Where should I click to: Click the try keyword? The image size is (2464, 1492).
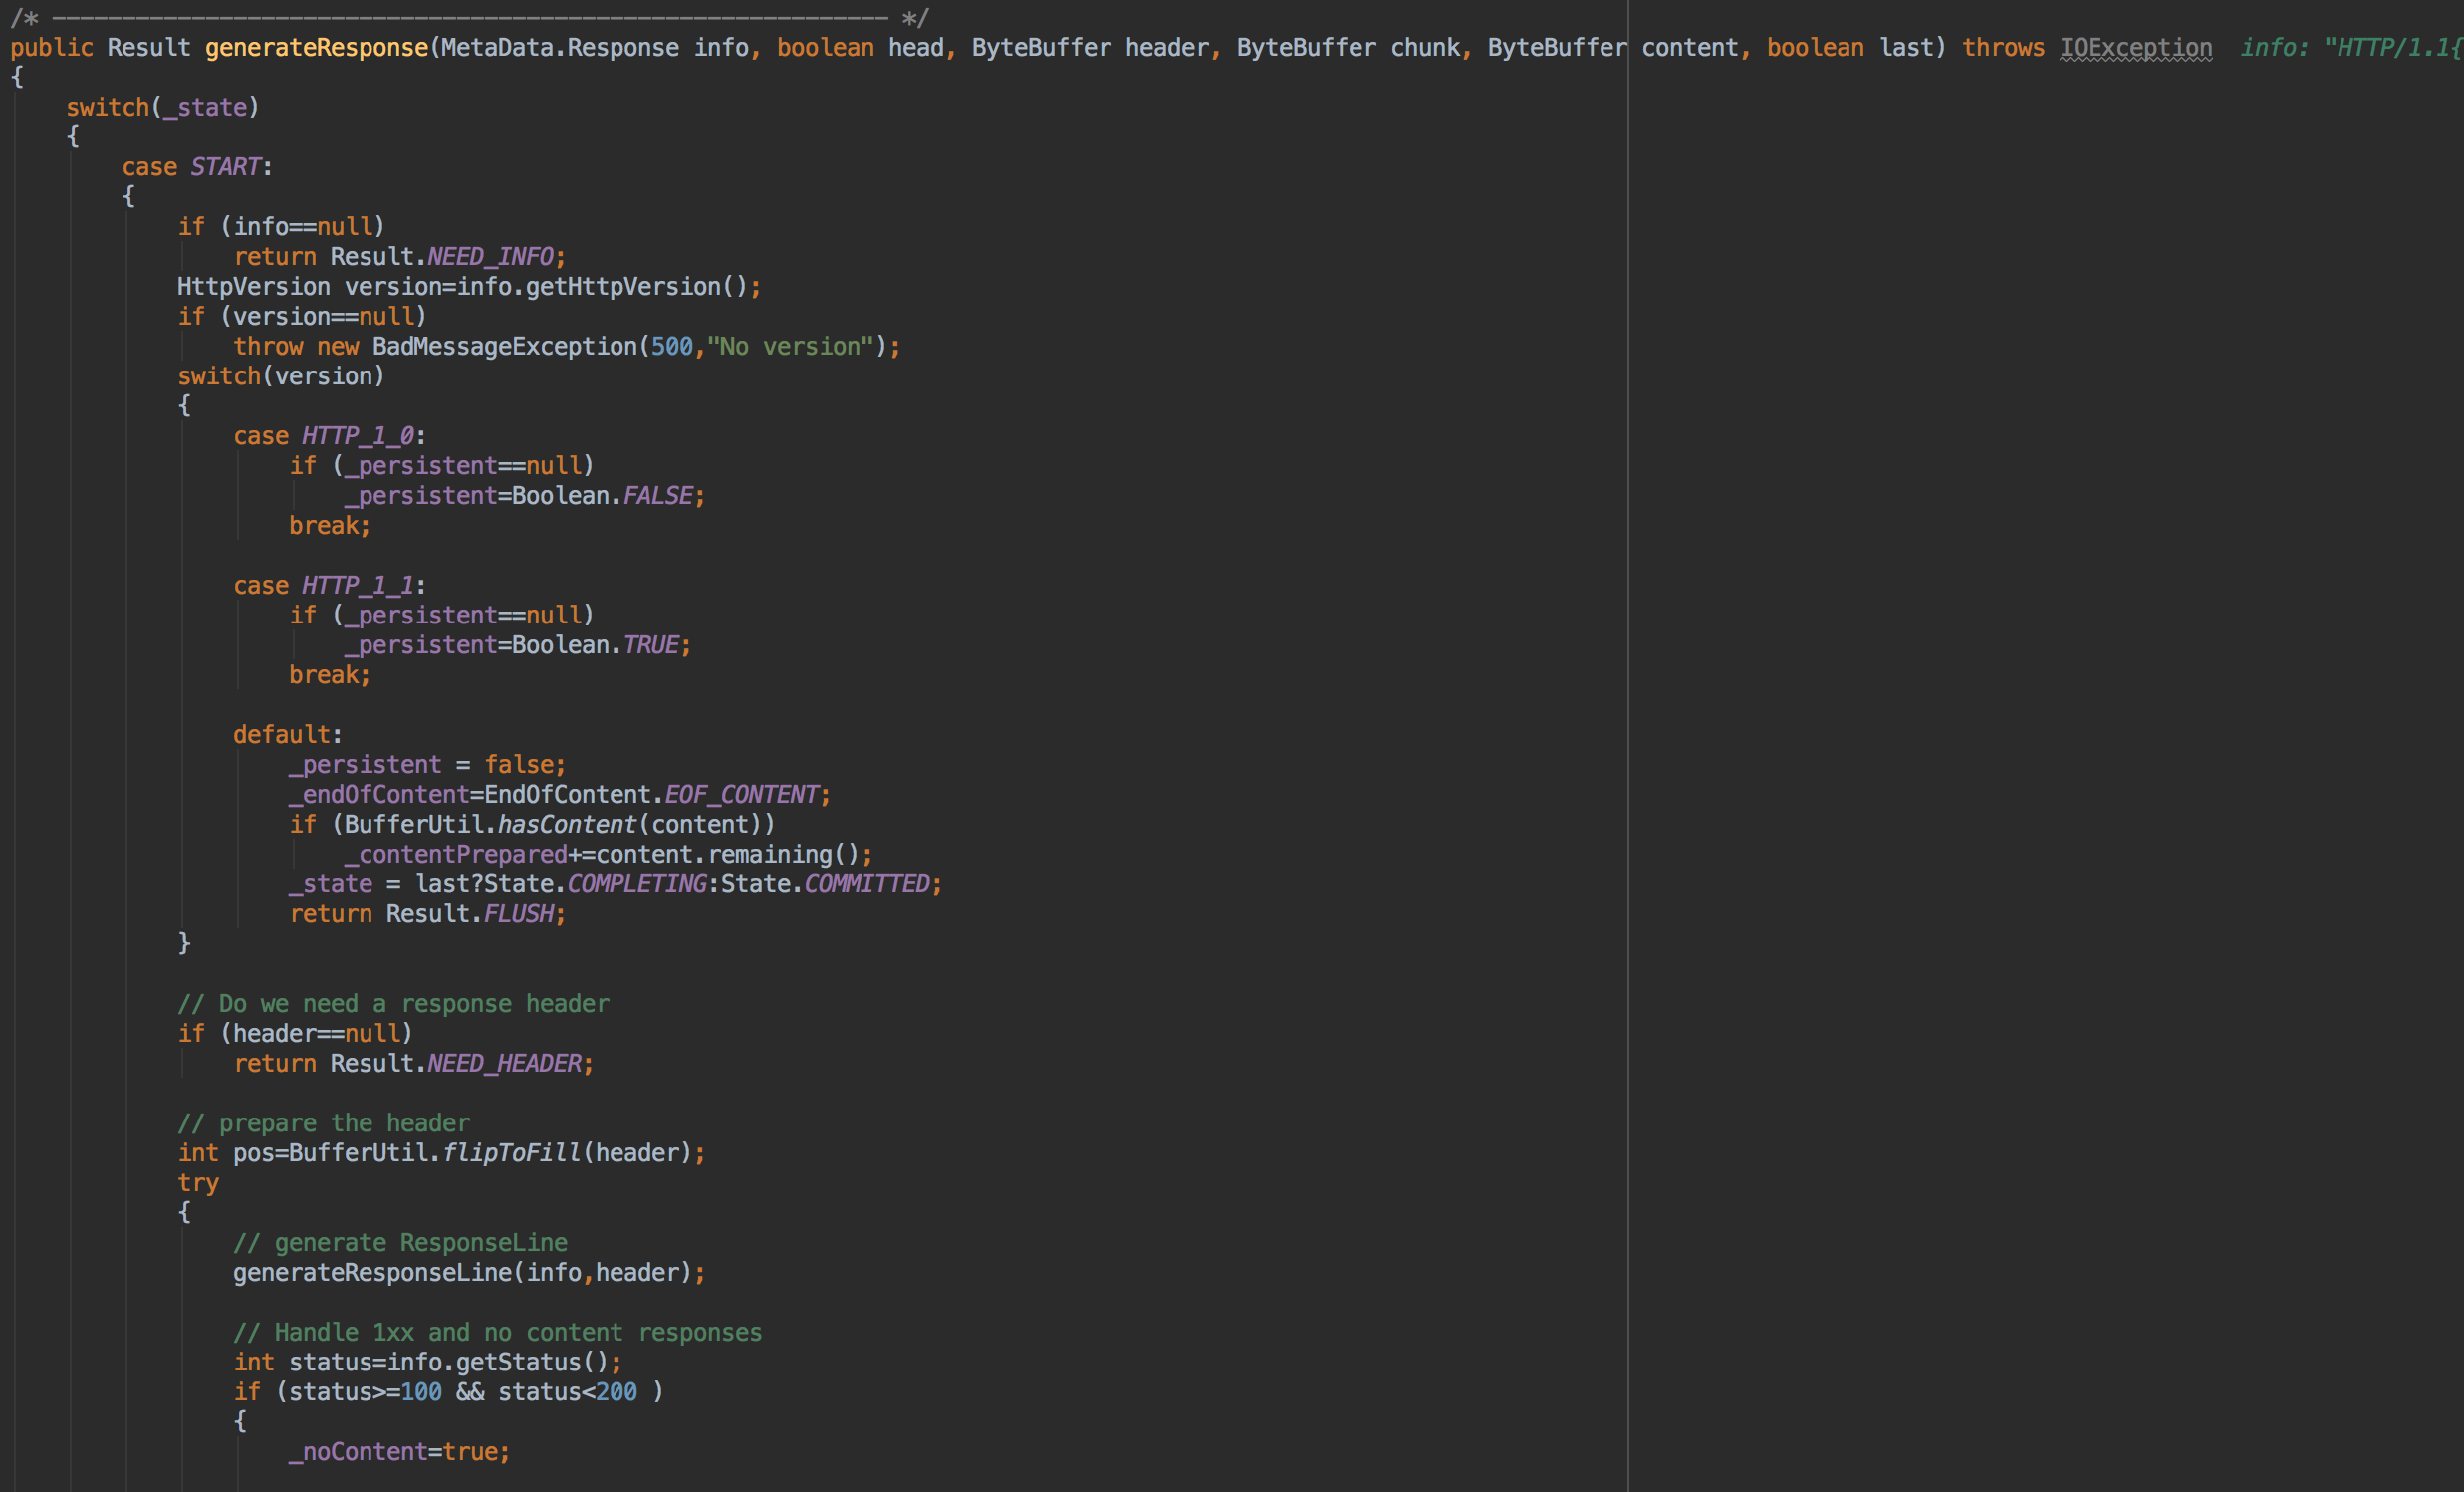198,1184
